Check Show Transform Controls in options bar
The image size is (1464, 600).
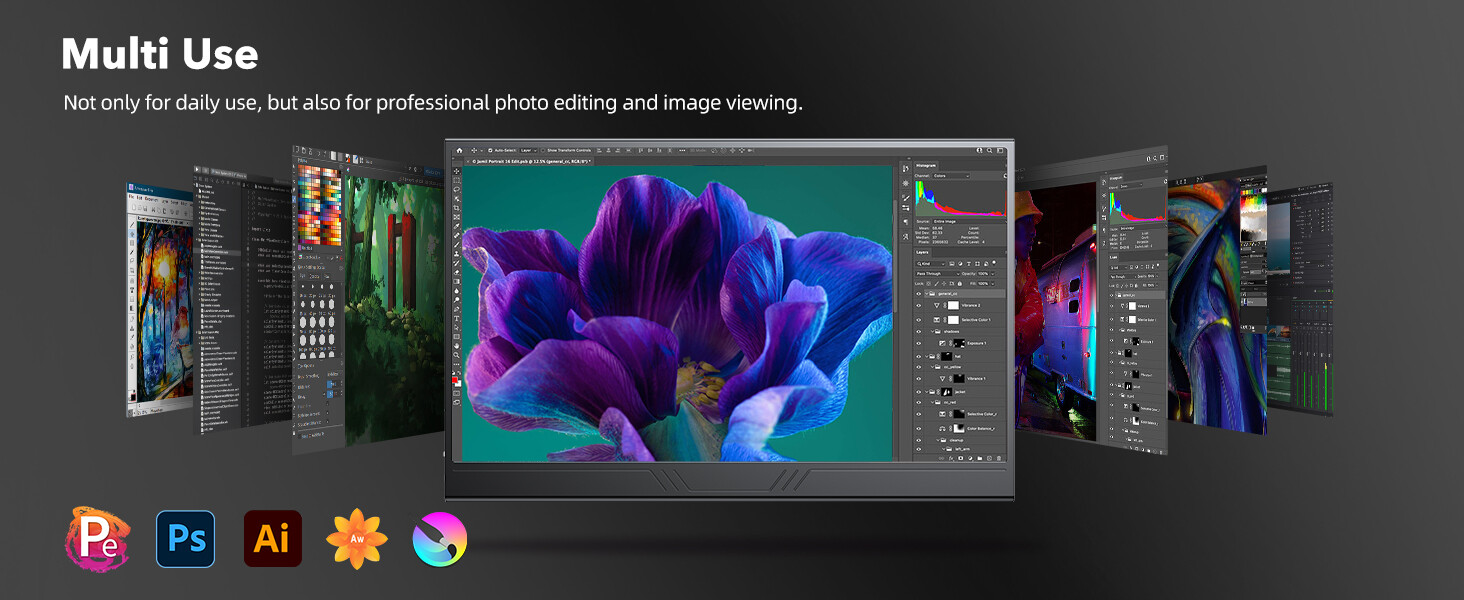543,150
